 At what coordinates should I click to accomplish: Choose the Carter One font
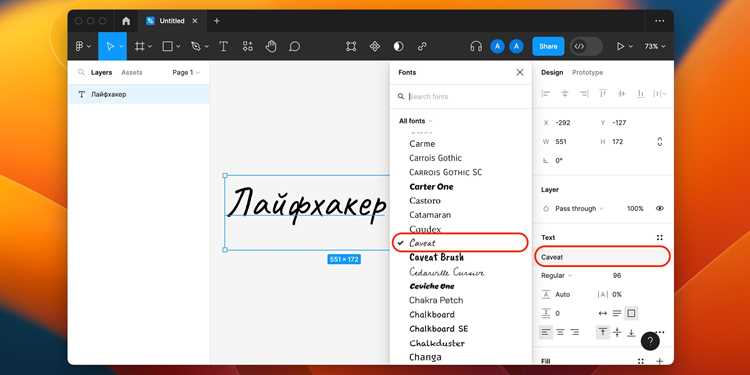coord(431,187)
